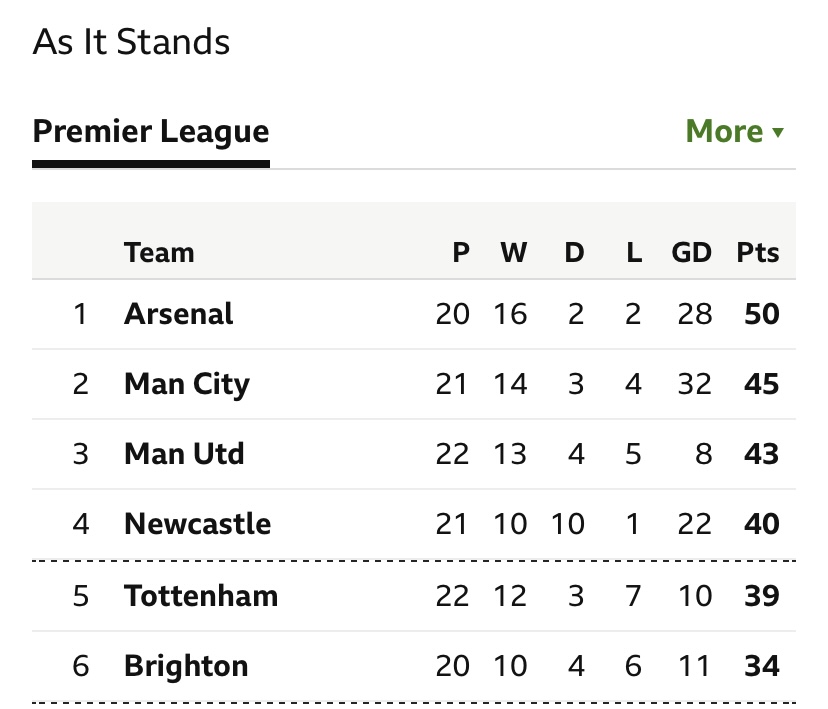Click the GD column header
Image resolution: width=828 pixels, height=709 pixels.
(x=691, y=252)
